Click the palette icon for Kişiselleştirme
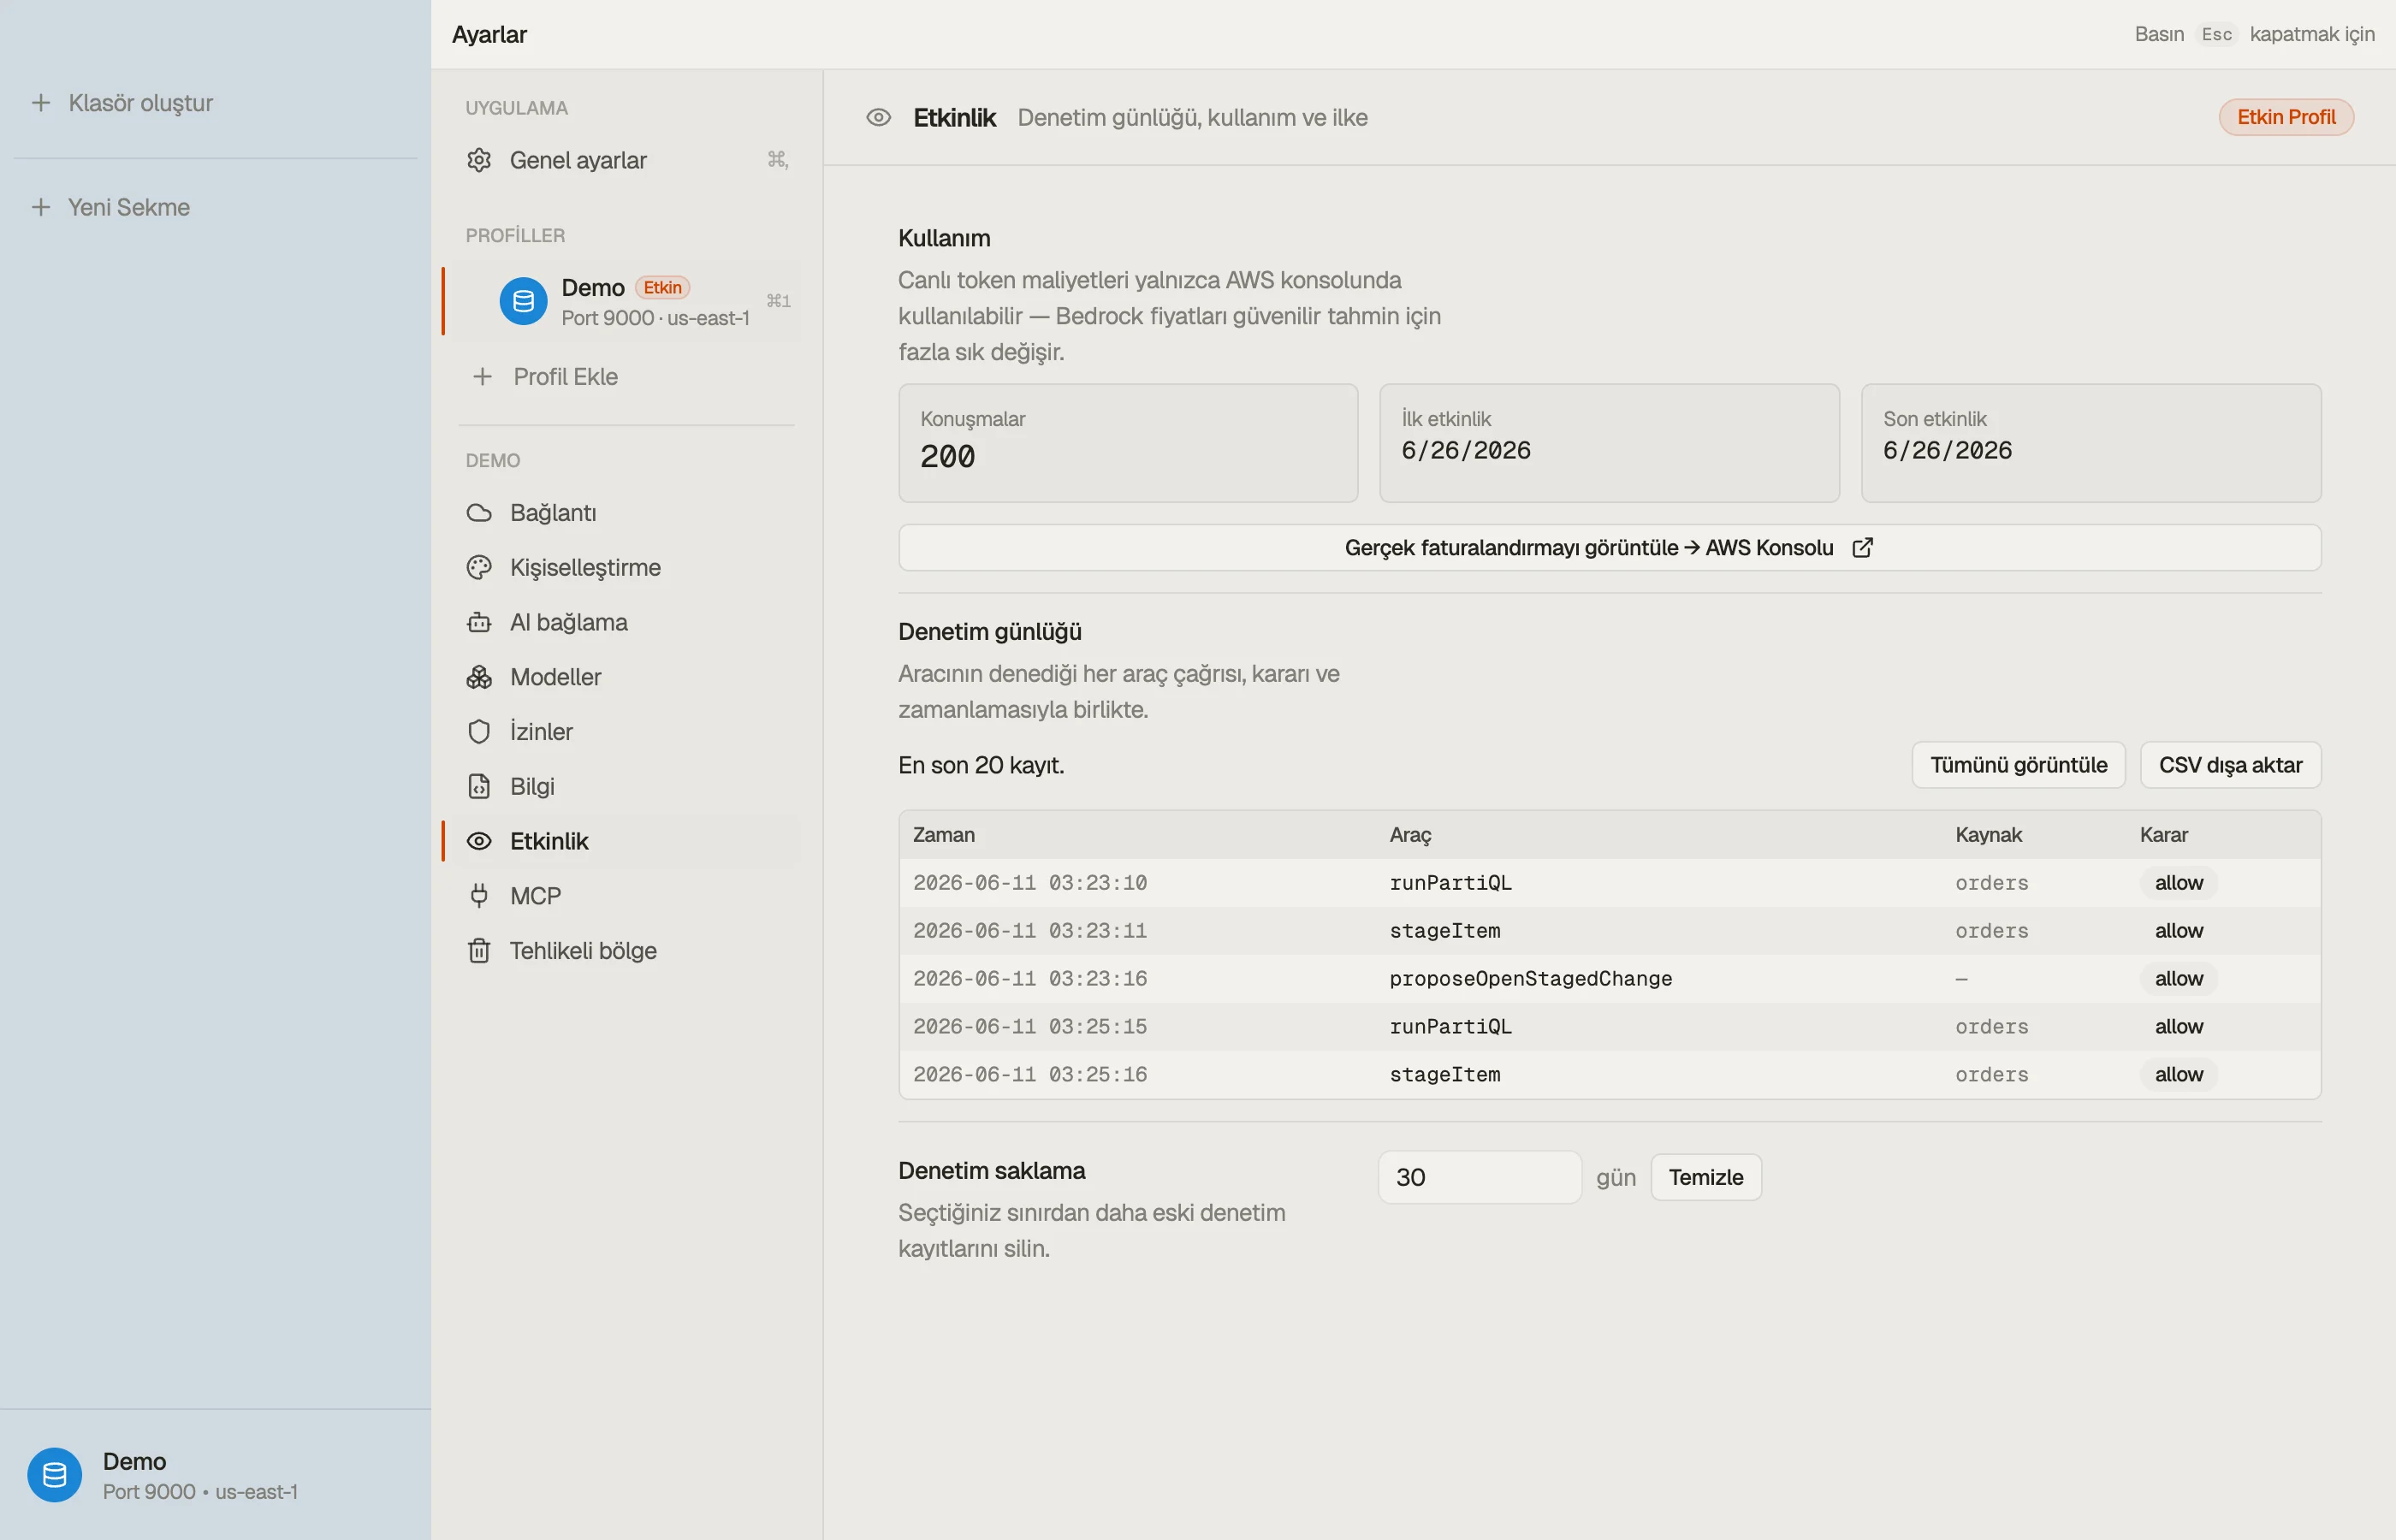 click(x=479, y=568)
